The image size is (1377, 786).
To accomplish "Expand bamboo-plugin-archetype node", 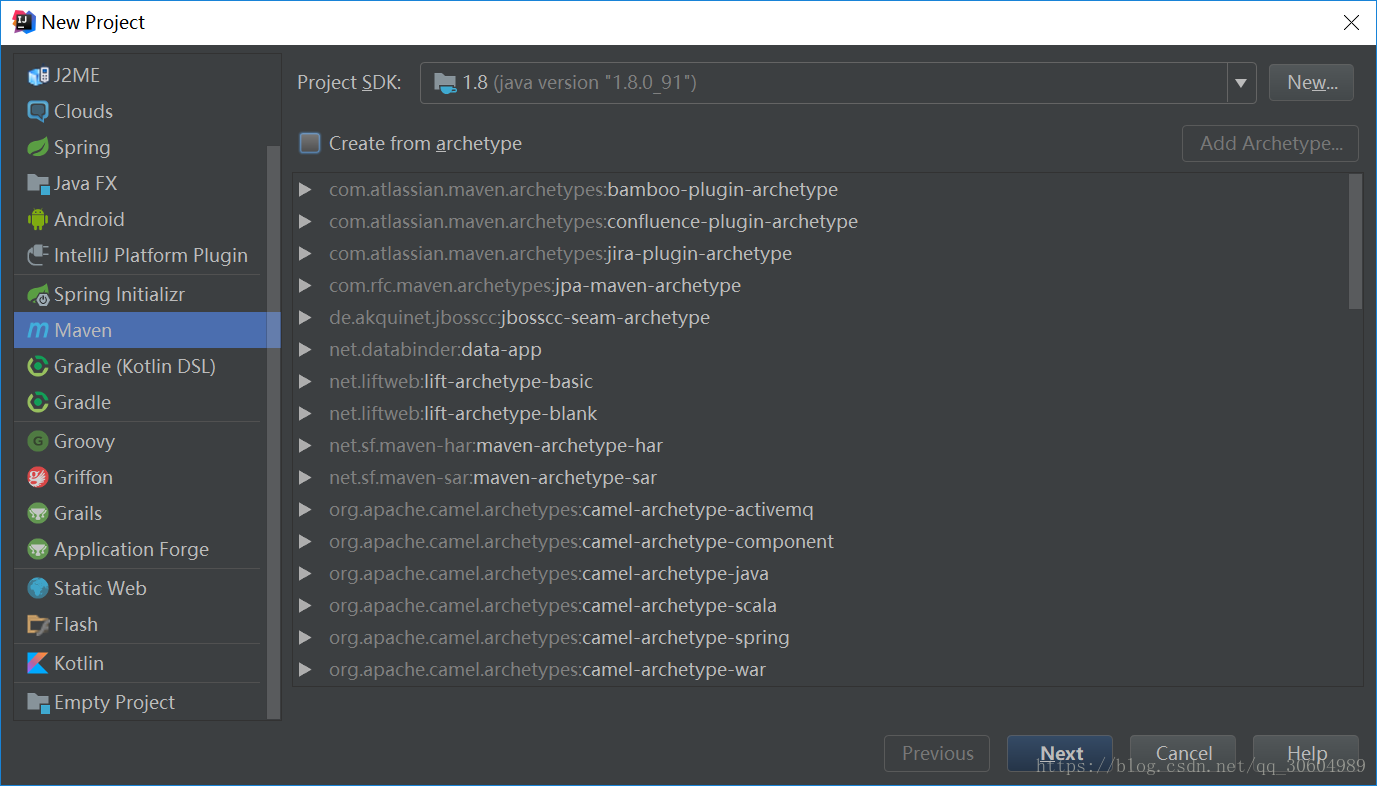I will [306, 190].
